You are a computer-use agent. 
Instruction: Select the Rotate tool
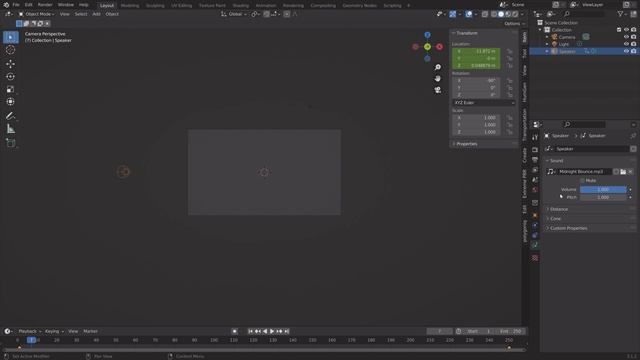(x=11, y=76)
